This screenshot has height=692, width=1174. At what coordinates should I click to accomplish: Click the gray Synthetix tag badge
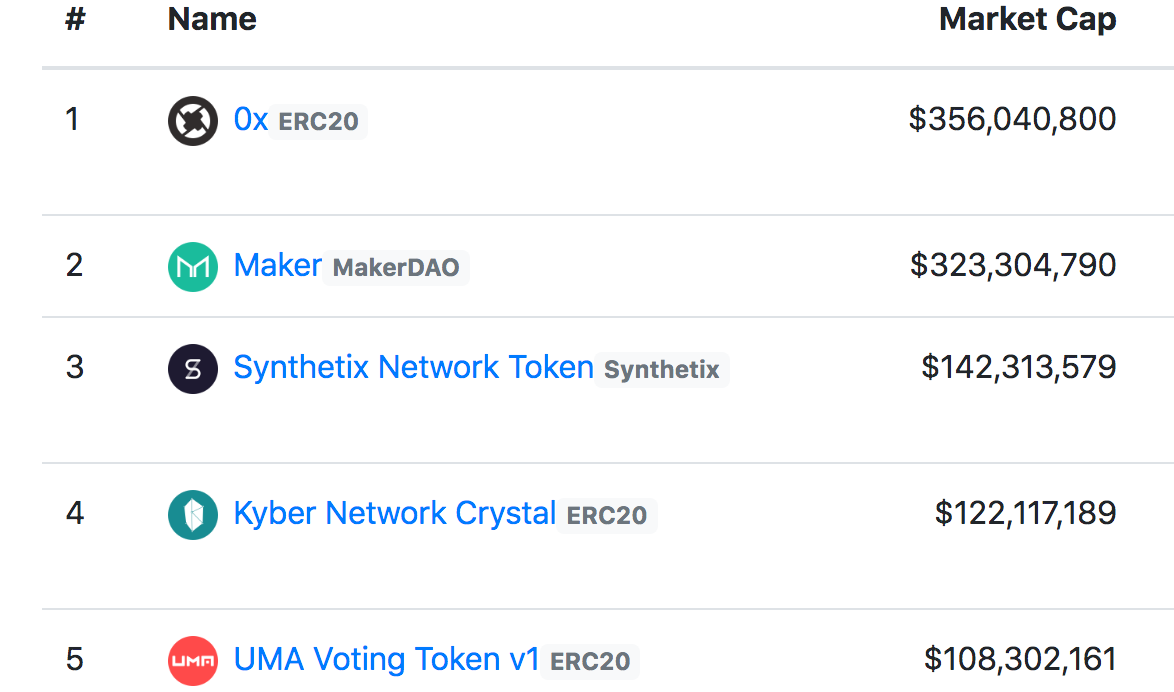click(662, 370)
